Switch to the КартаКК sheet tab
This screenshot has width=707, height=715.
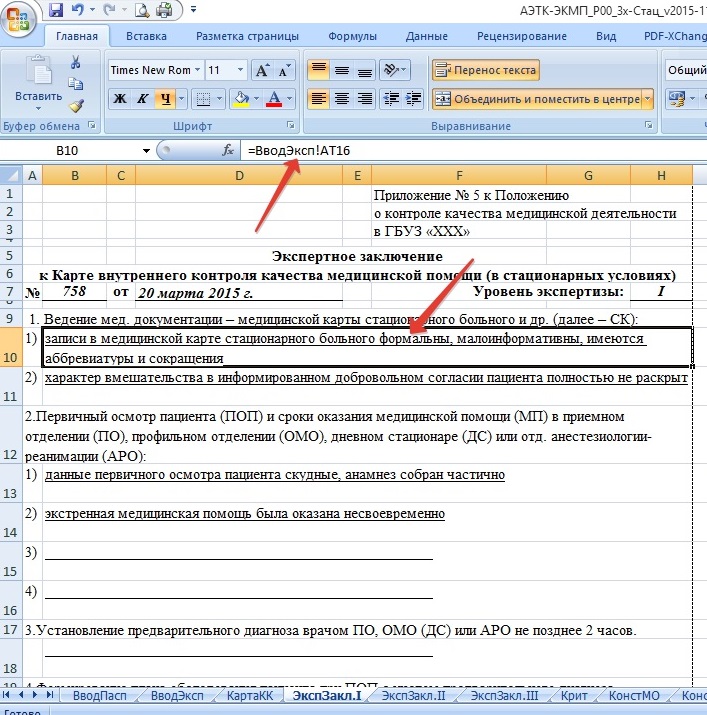click(x=250, y=696)
